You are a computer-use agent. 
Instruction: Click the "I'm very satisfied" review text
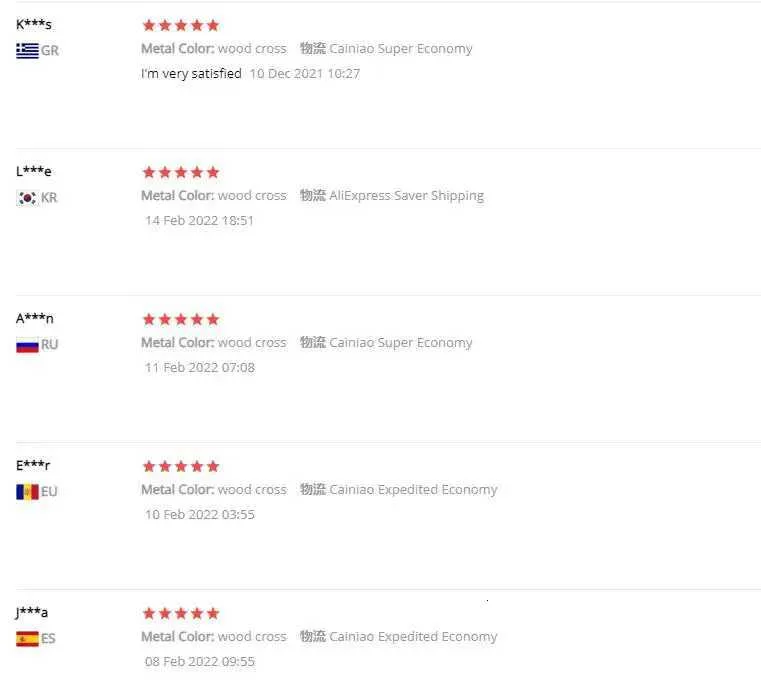tap(191, 73)
